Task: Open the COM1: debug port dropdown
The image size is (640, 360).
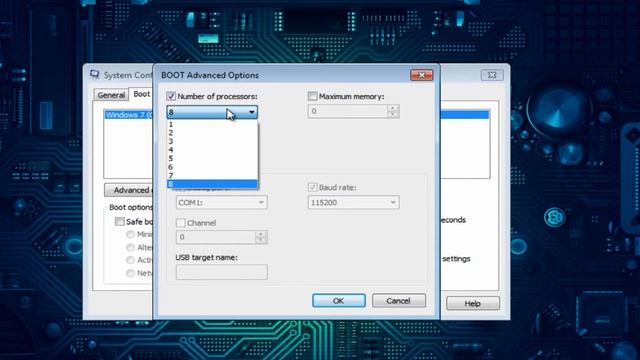Action: (x=222, y=202)
